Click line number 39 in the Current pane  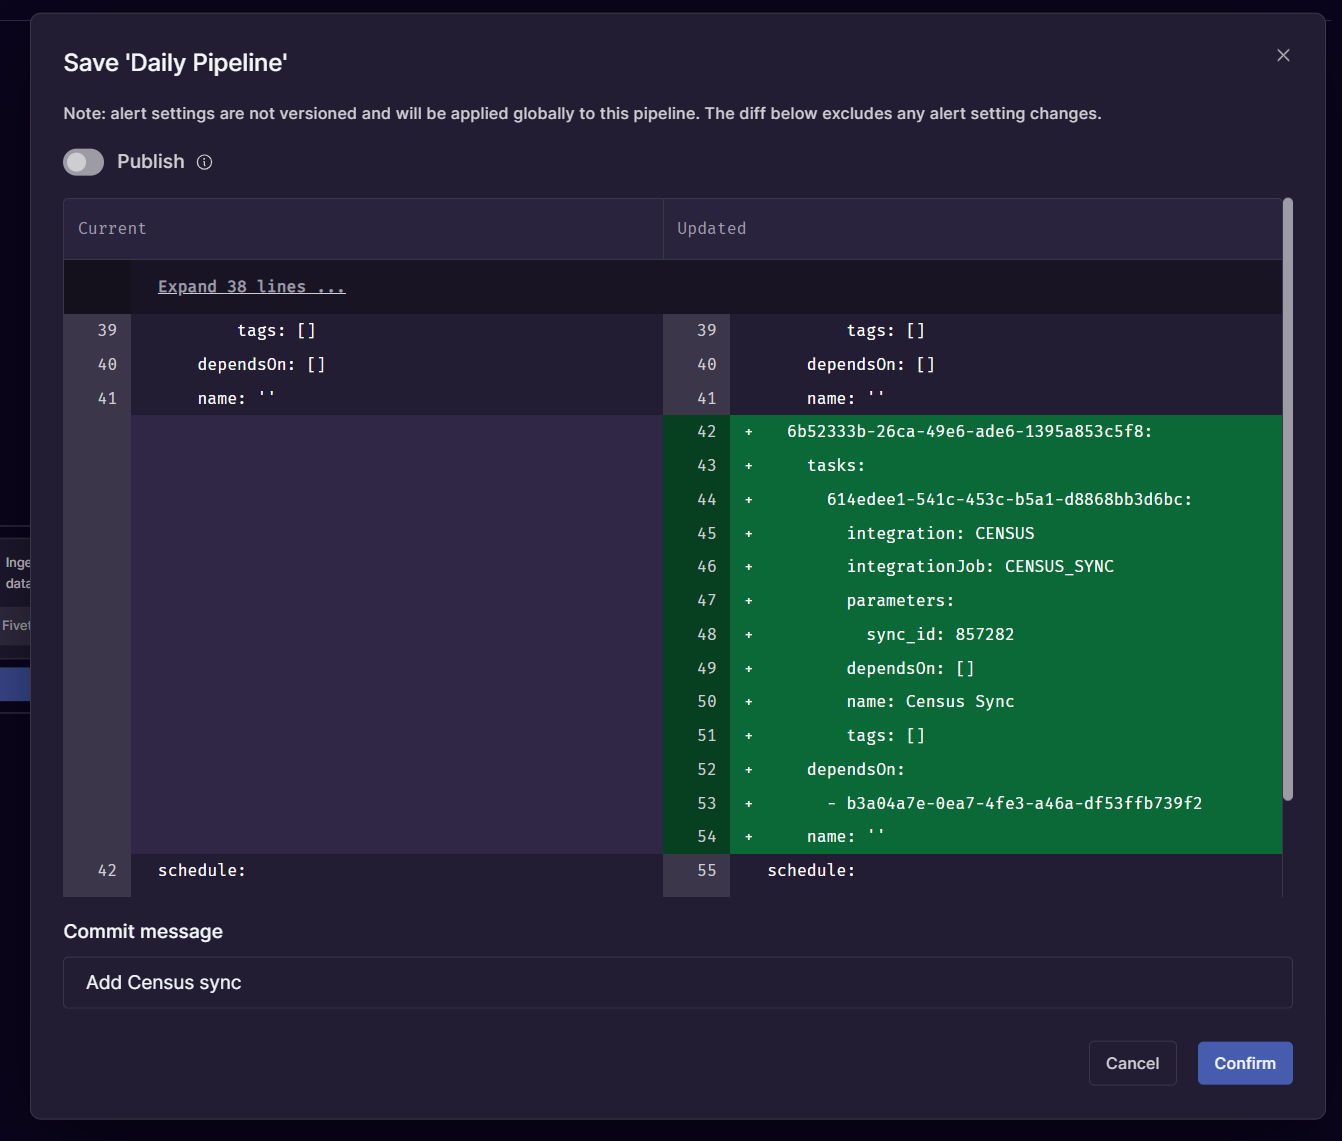pos(107,330)
